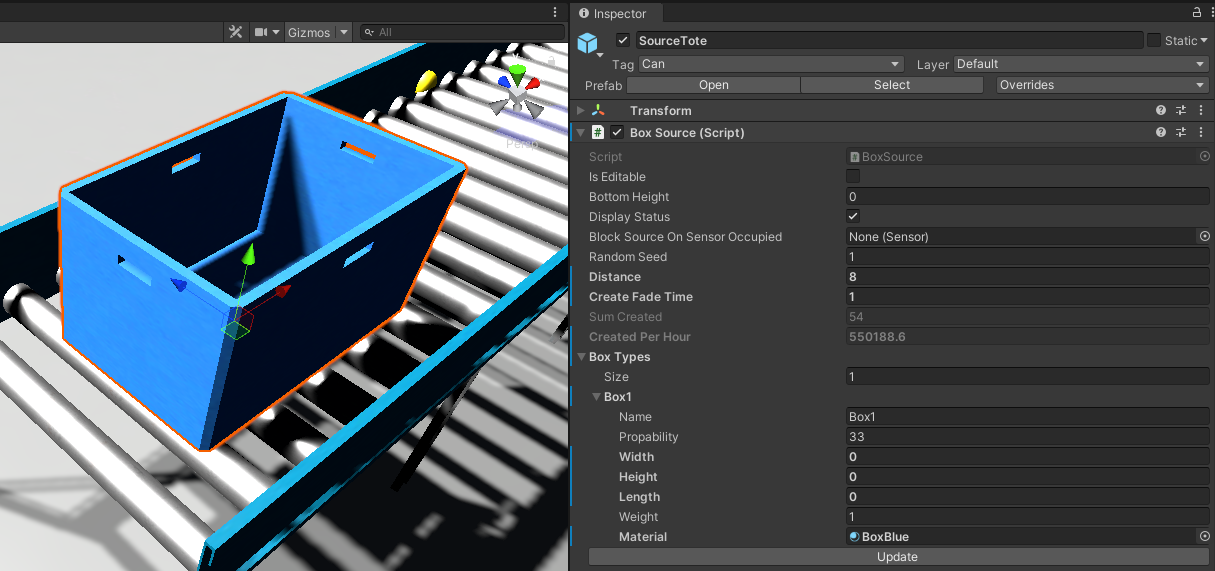The image size is (1215, 571).
Task: Click object picker for Block Source sensor
Action: pyautogui.click(x=1204, y=237)
